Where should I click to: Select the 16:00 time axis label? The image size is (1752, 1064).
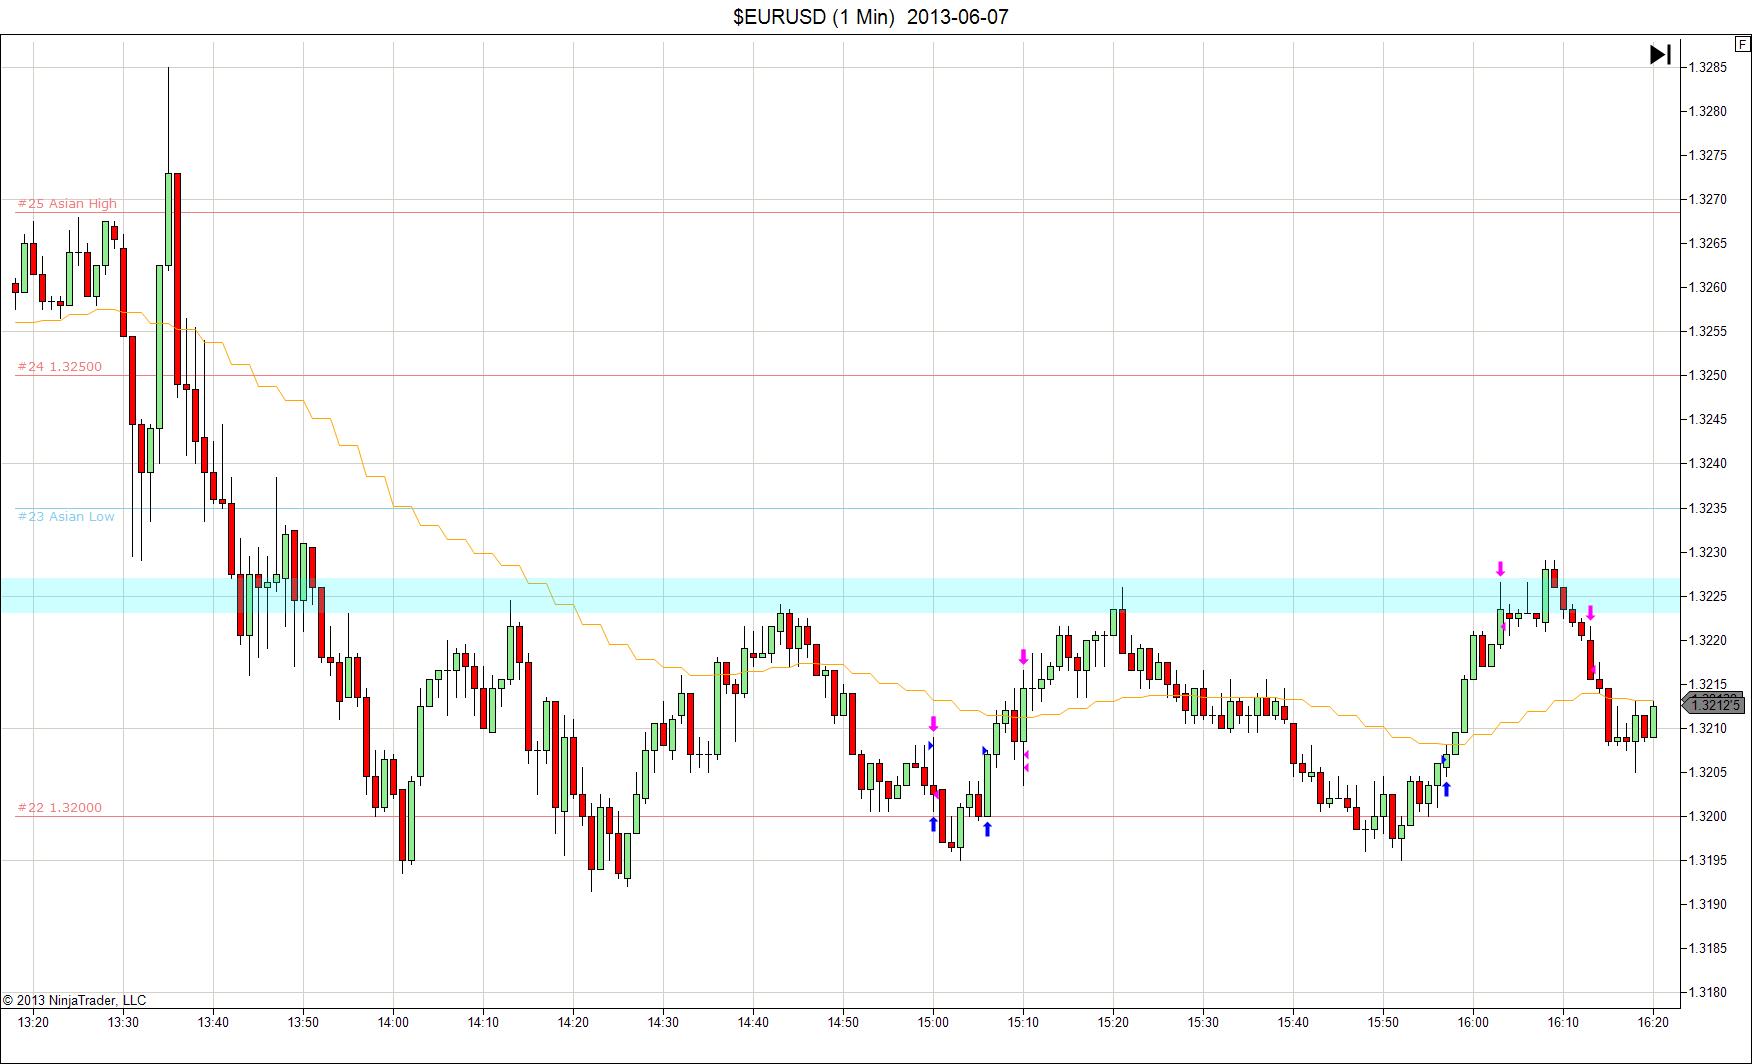[x=1473, y=1023]
